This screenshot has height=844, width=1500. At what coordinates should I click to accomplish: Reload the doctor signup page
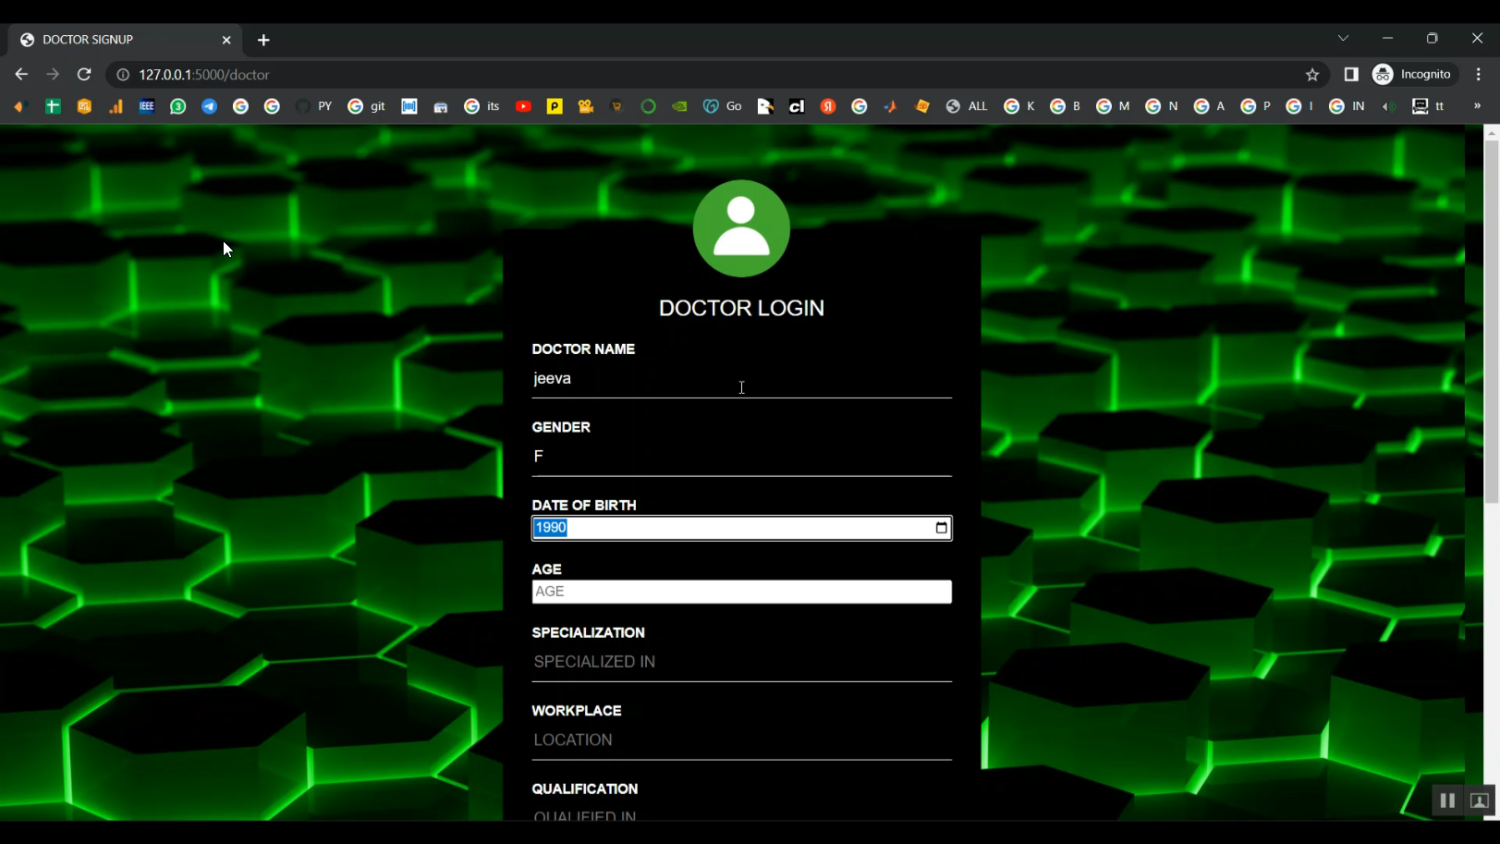click(x=84, y=75)
